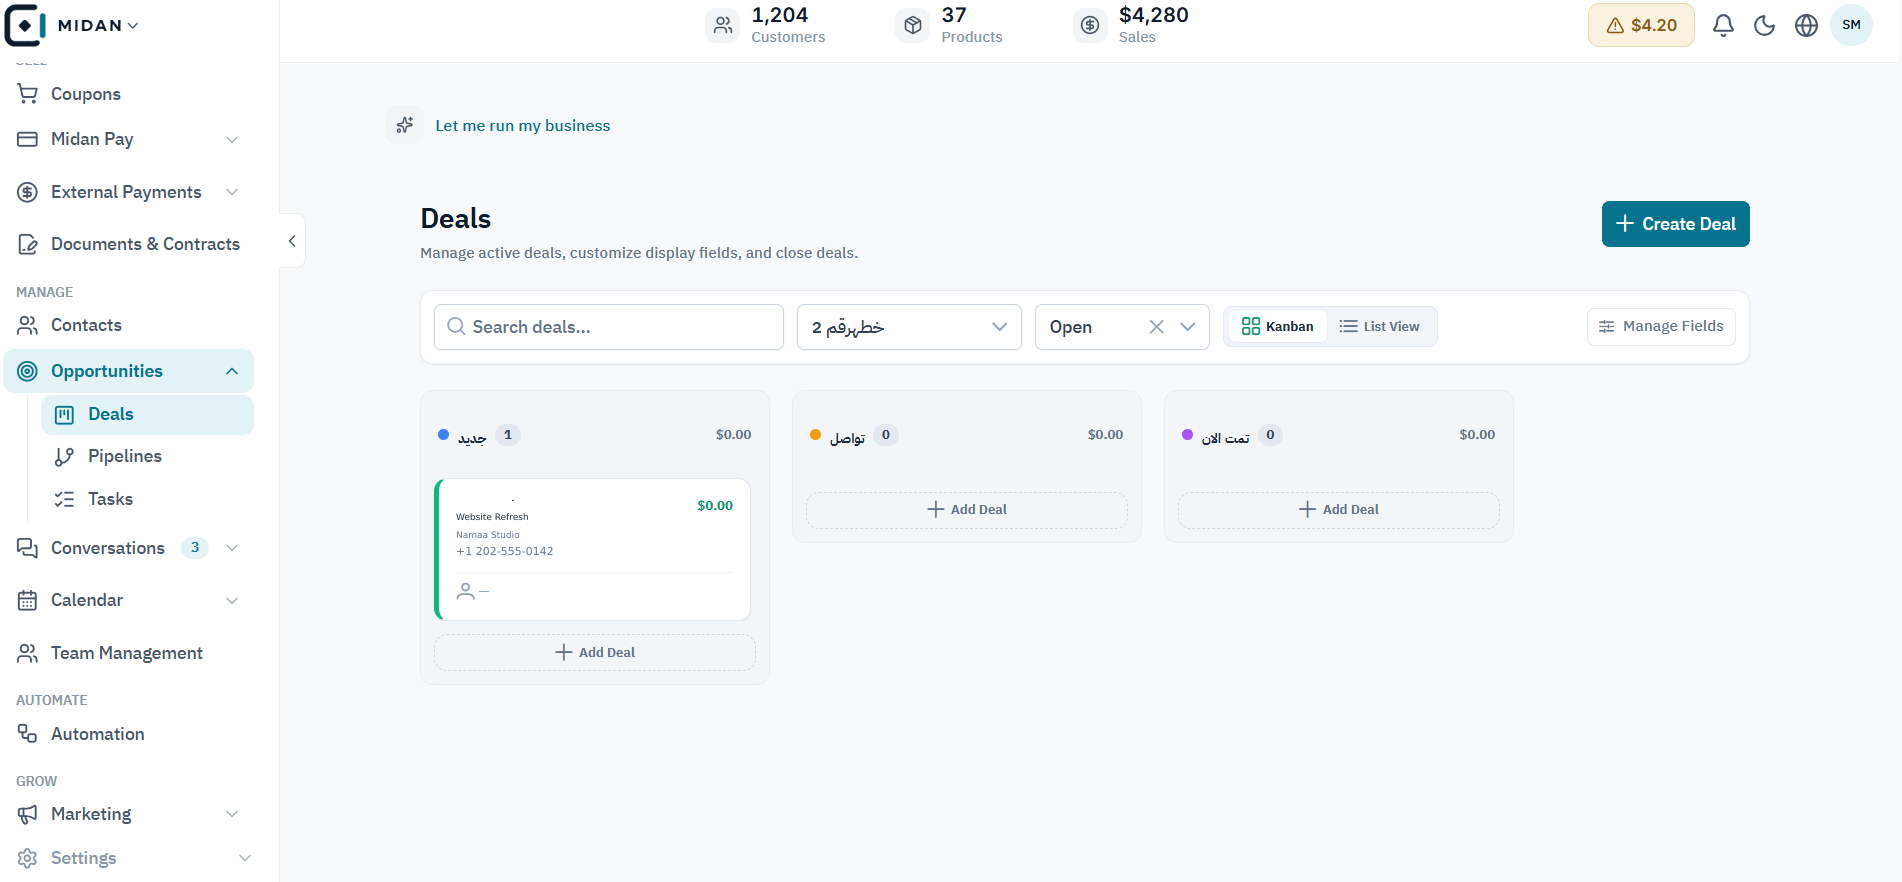This screenshot has height=882, width=1902.
Task: Open the SM user avatar menu
Action: click(1851, 25)
